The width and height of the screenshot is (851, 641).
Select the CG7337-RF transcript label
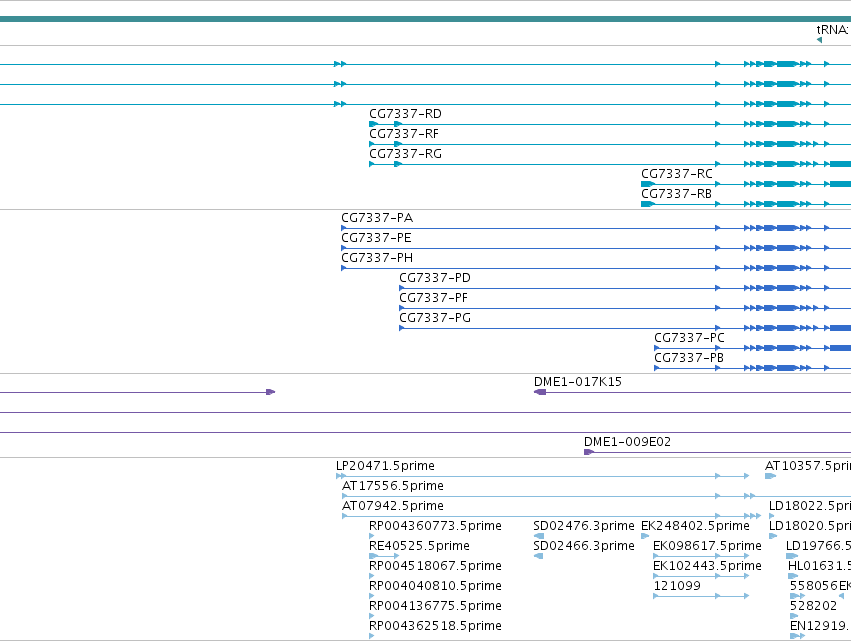pos(403,134)
